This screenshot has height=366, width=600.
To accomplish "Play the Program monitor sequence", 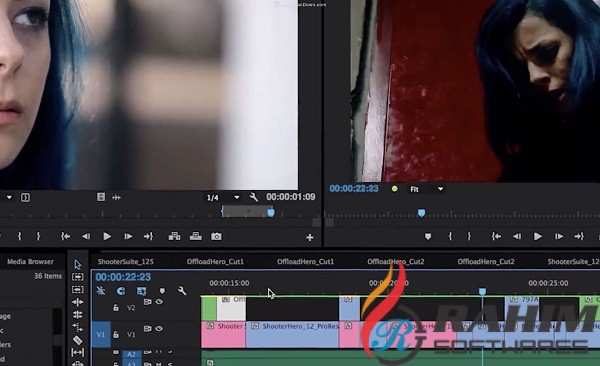I will [x=538, y=237].
